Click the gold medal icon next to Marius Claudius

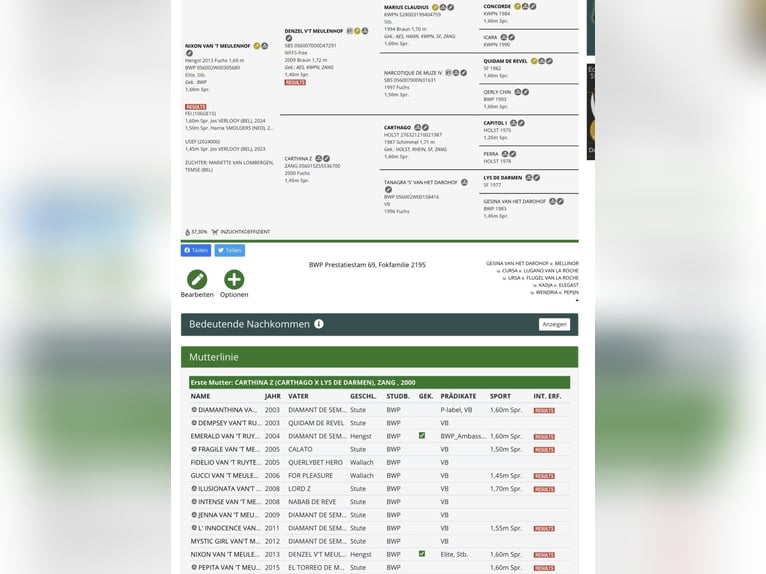tap(435, 7)
